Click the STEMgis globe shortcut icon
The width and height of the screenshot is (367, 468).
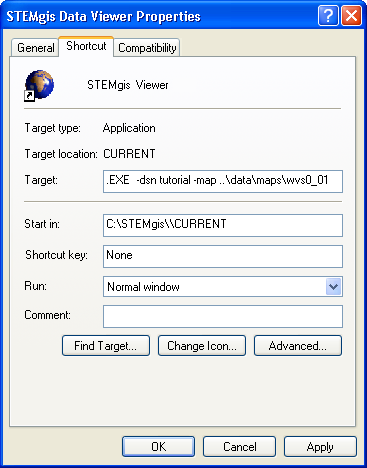coord(39,85)
